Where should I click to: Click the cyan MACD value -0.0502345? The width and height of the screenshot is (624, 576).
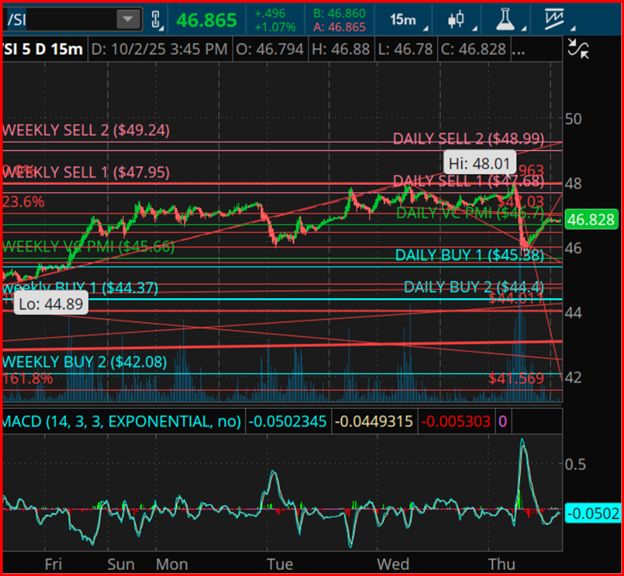tap(287, 421)
